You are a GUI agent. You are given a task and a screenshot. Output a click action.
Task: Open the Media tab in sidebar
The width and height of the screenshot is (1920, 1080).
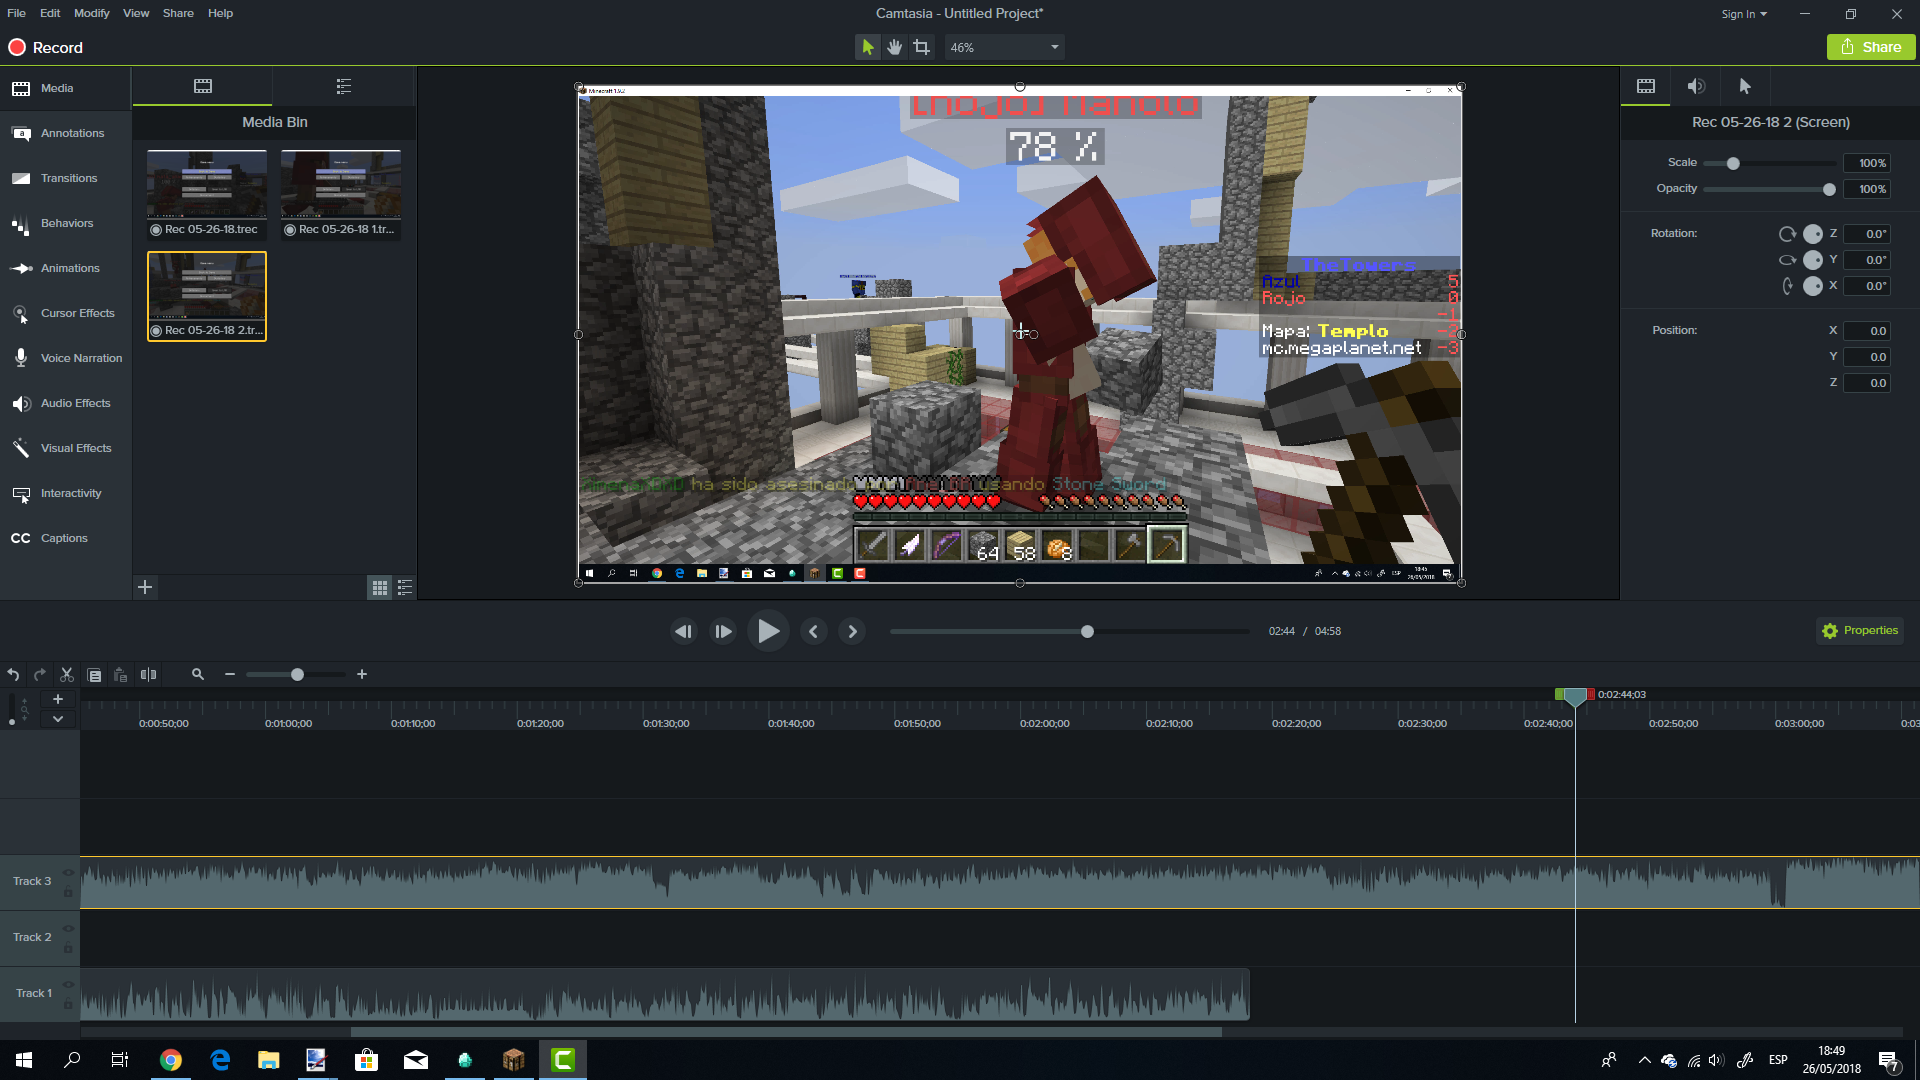[x=65, y=88]
